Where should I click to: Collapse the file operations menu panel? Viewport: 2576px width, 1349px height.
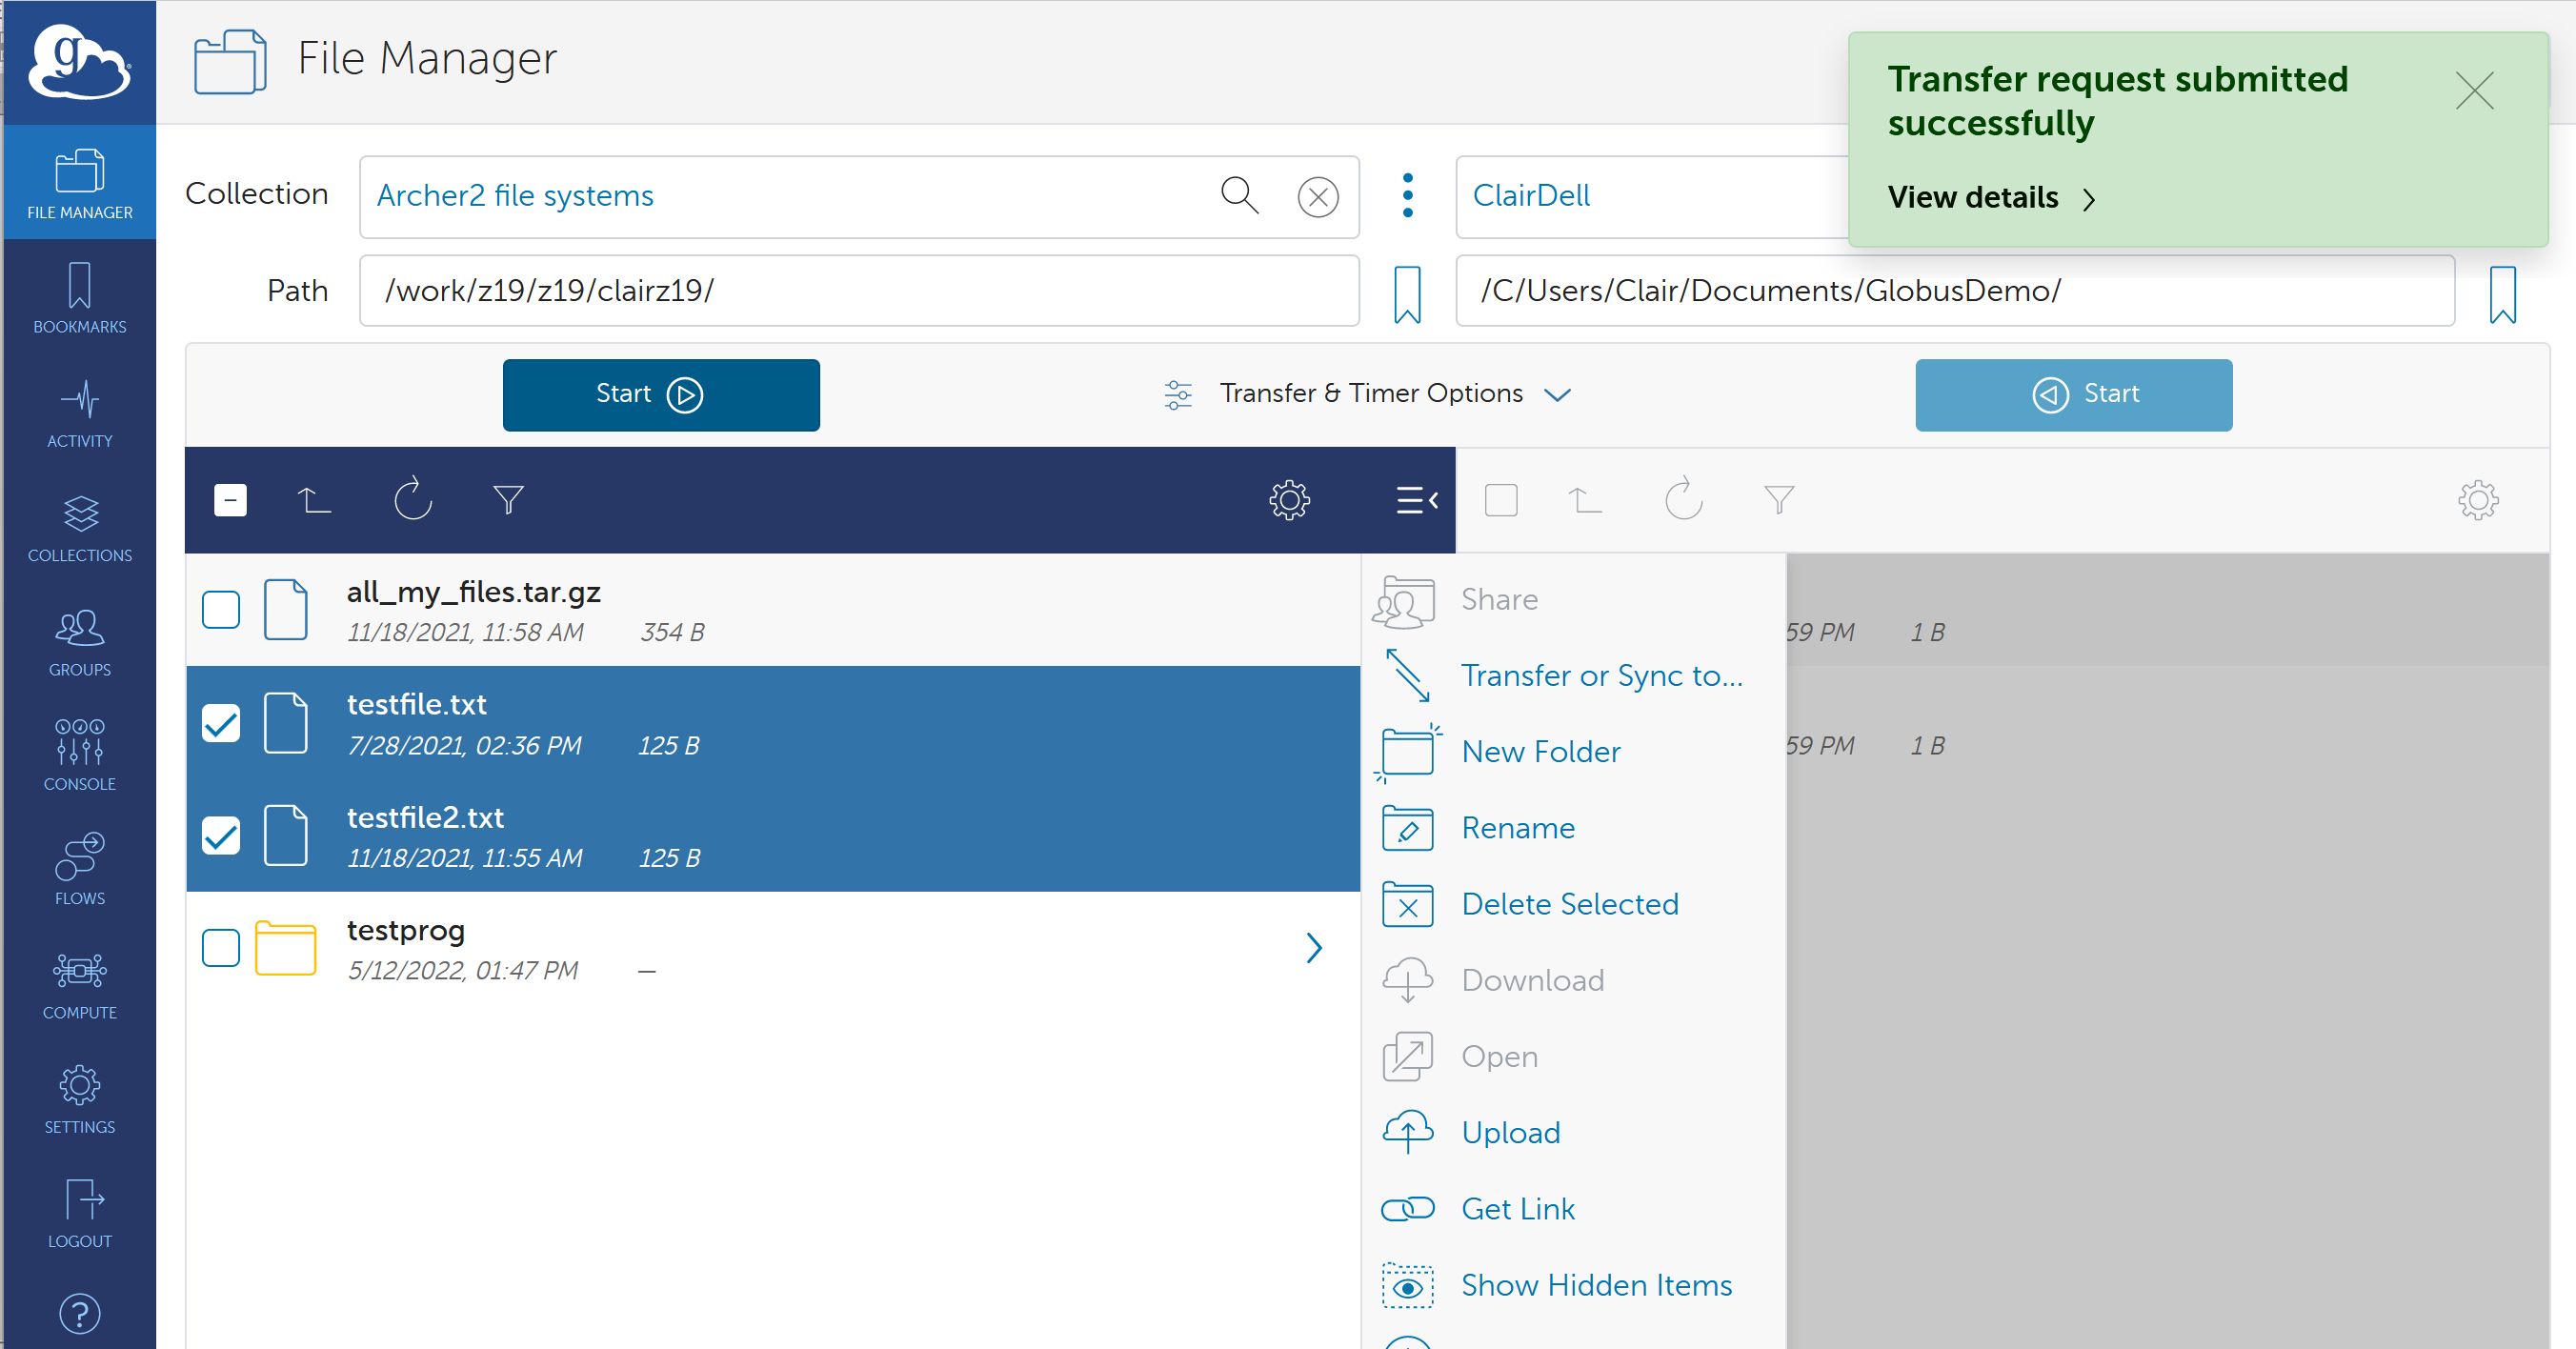[1417, 499]
